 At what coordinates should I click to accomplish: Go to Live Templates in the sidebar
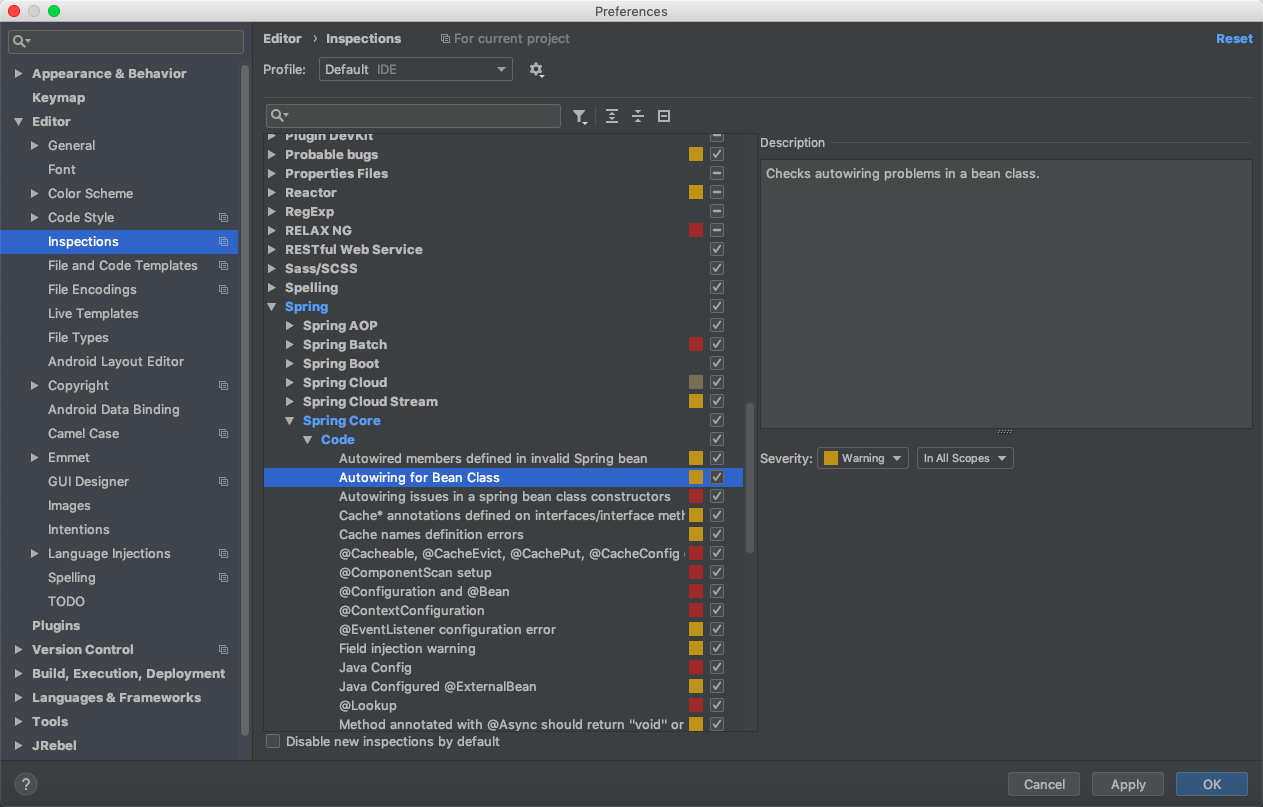[93, 314]
